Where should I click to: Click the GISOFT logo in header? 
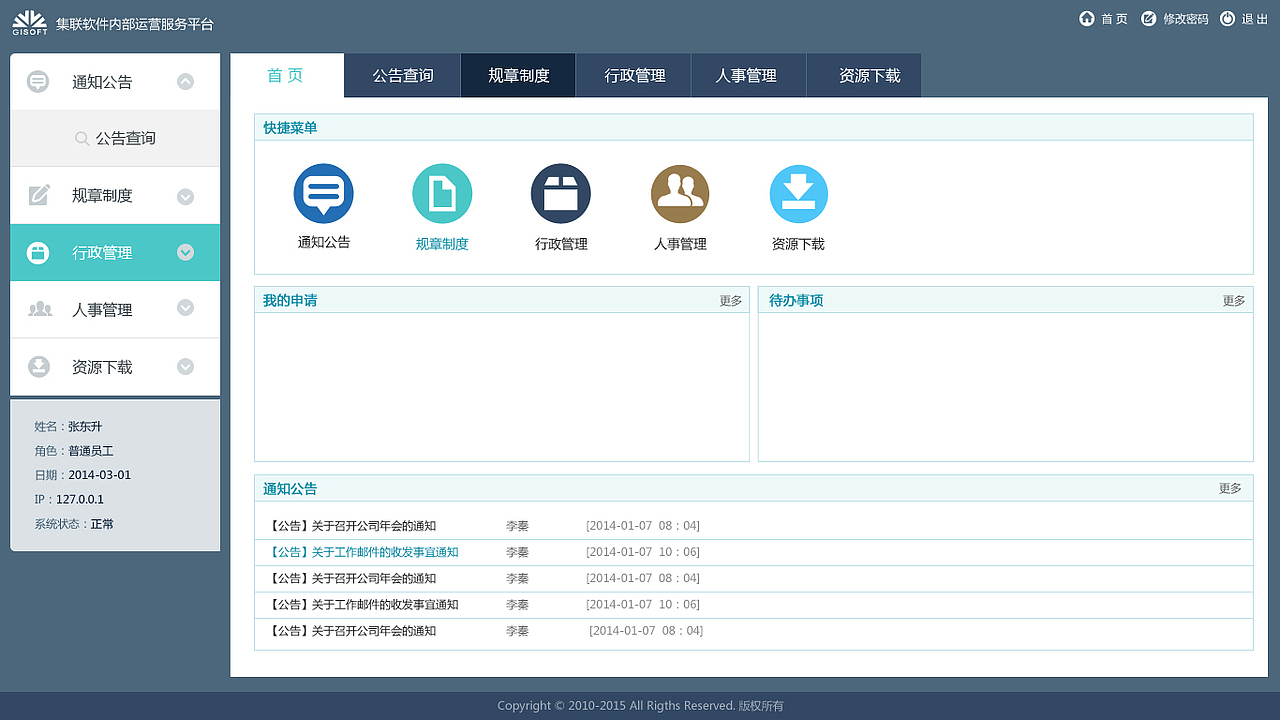(30, 22)
